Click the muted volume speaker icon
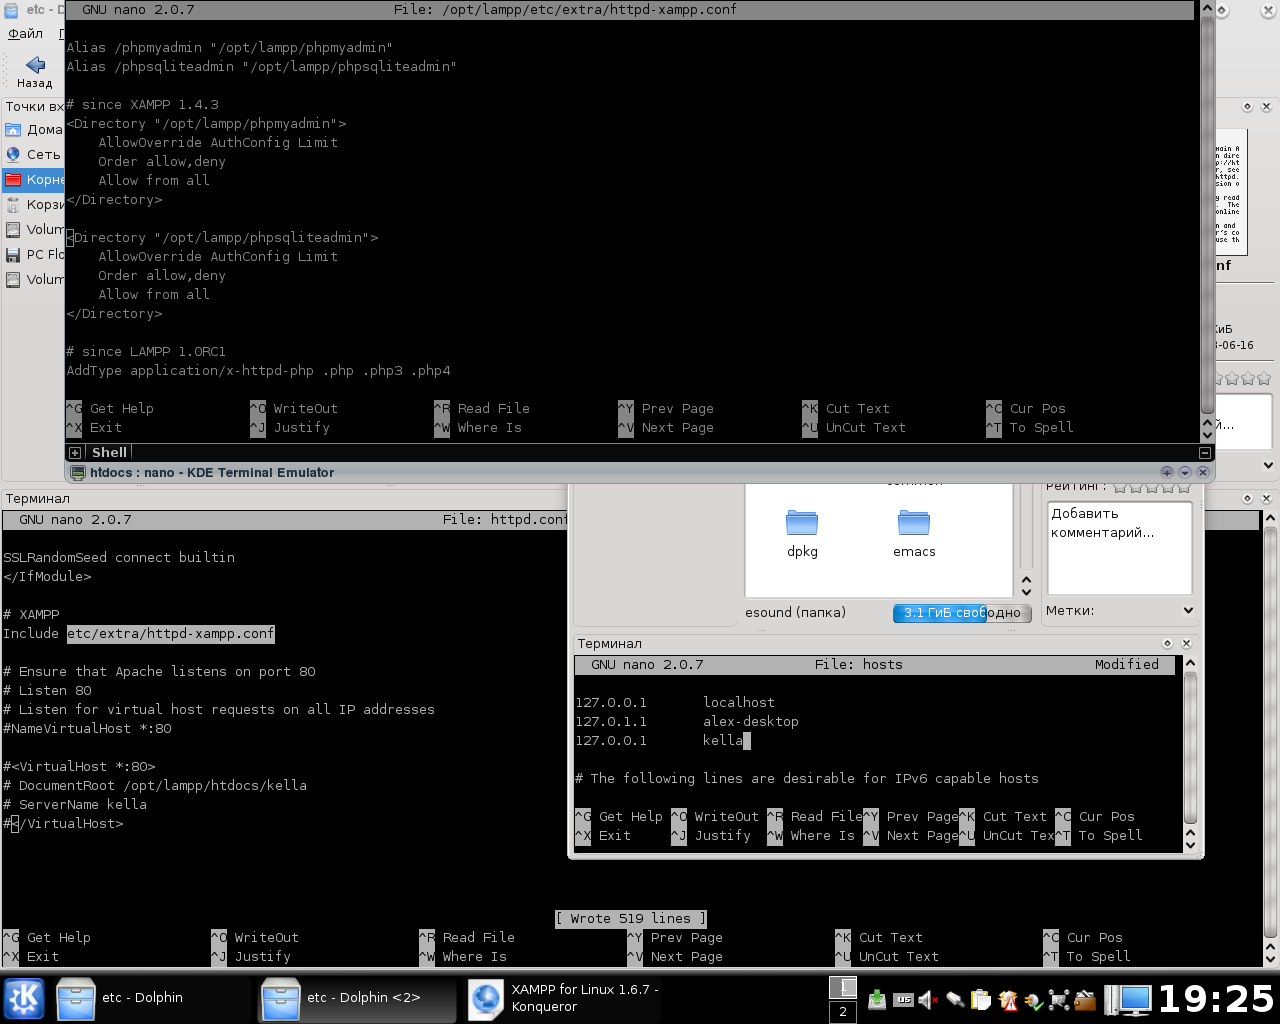Image resolution: width=1280 pixels, height=1024 pixels. (927, 999)
